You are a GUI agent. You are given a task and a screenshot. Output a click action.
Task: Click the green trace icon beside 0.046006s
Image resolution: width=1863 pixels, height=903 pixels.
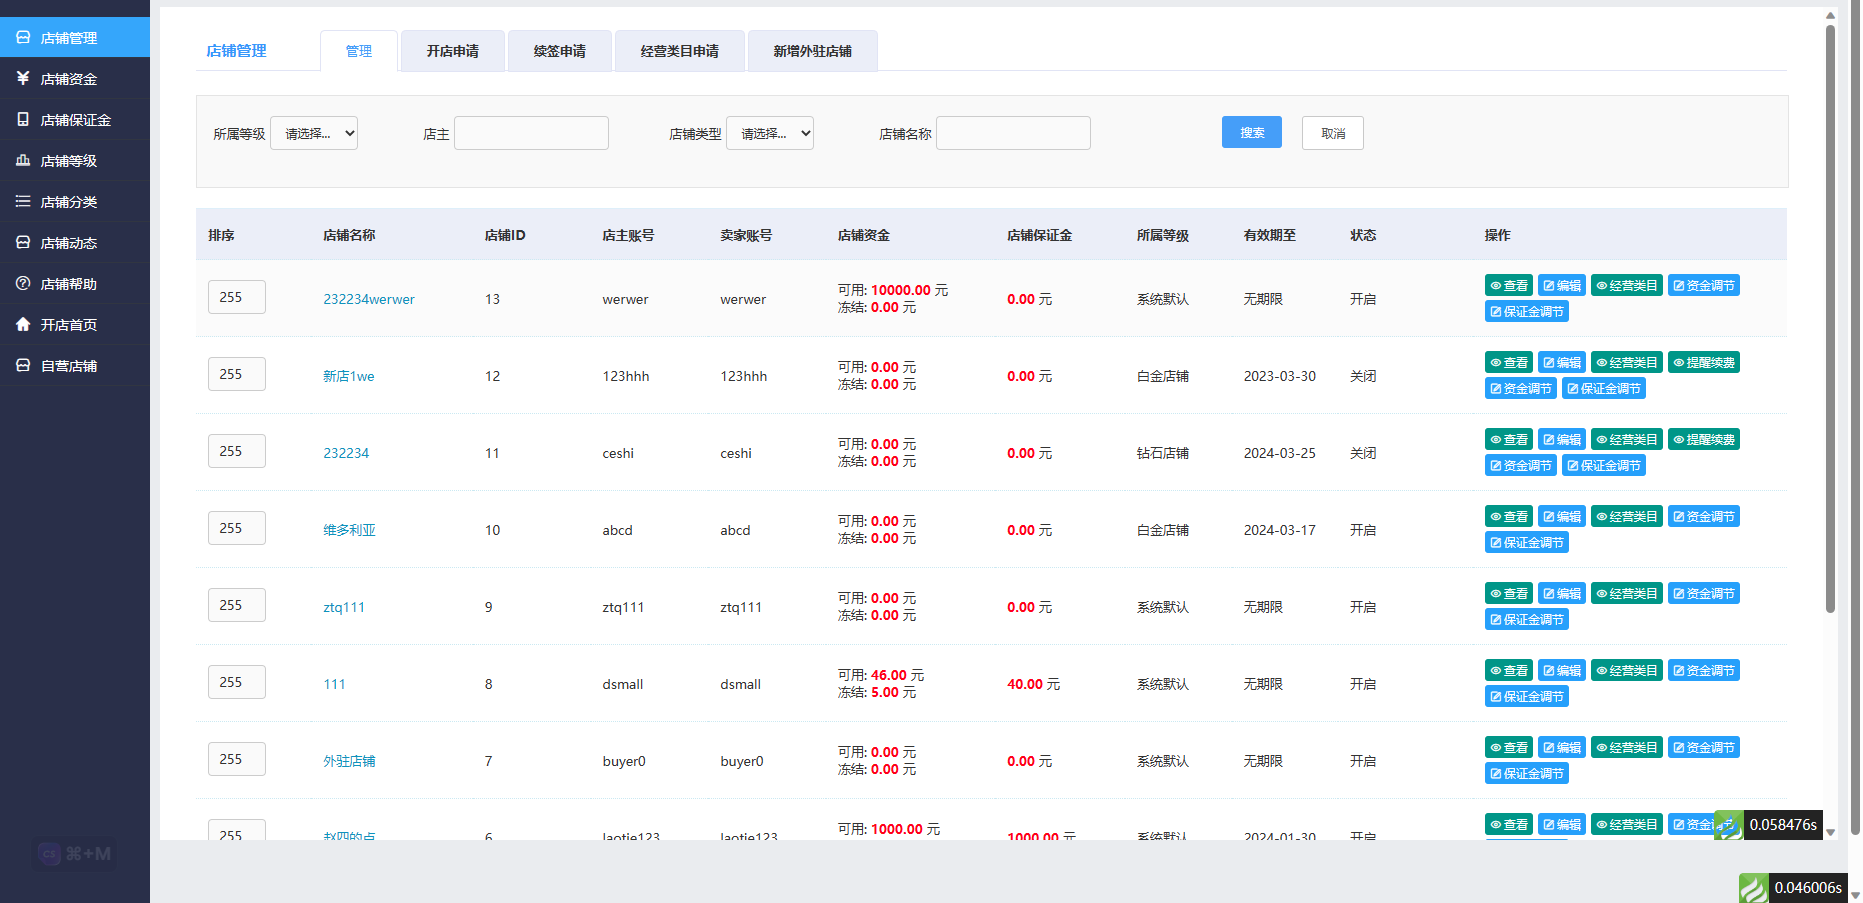[1753, 888]
